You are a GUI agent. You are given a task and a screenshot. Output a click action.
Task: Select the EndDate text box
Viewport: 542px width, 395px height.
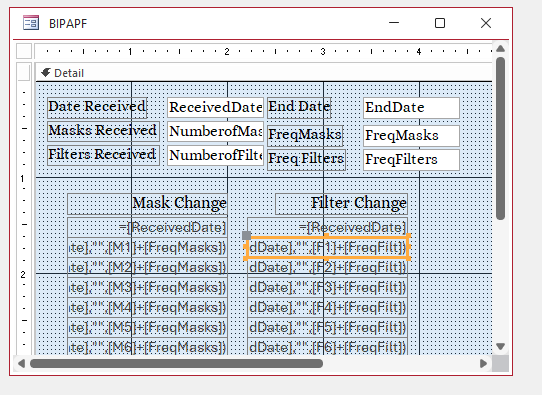pyautogui.click(x=411, y=107)
